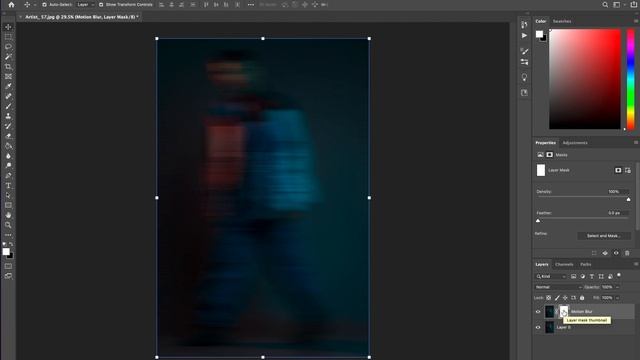This screenshot has height=360, width=640.
Task: Select the Spot Healing Brush tool
Action: [x=8, y=96]
